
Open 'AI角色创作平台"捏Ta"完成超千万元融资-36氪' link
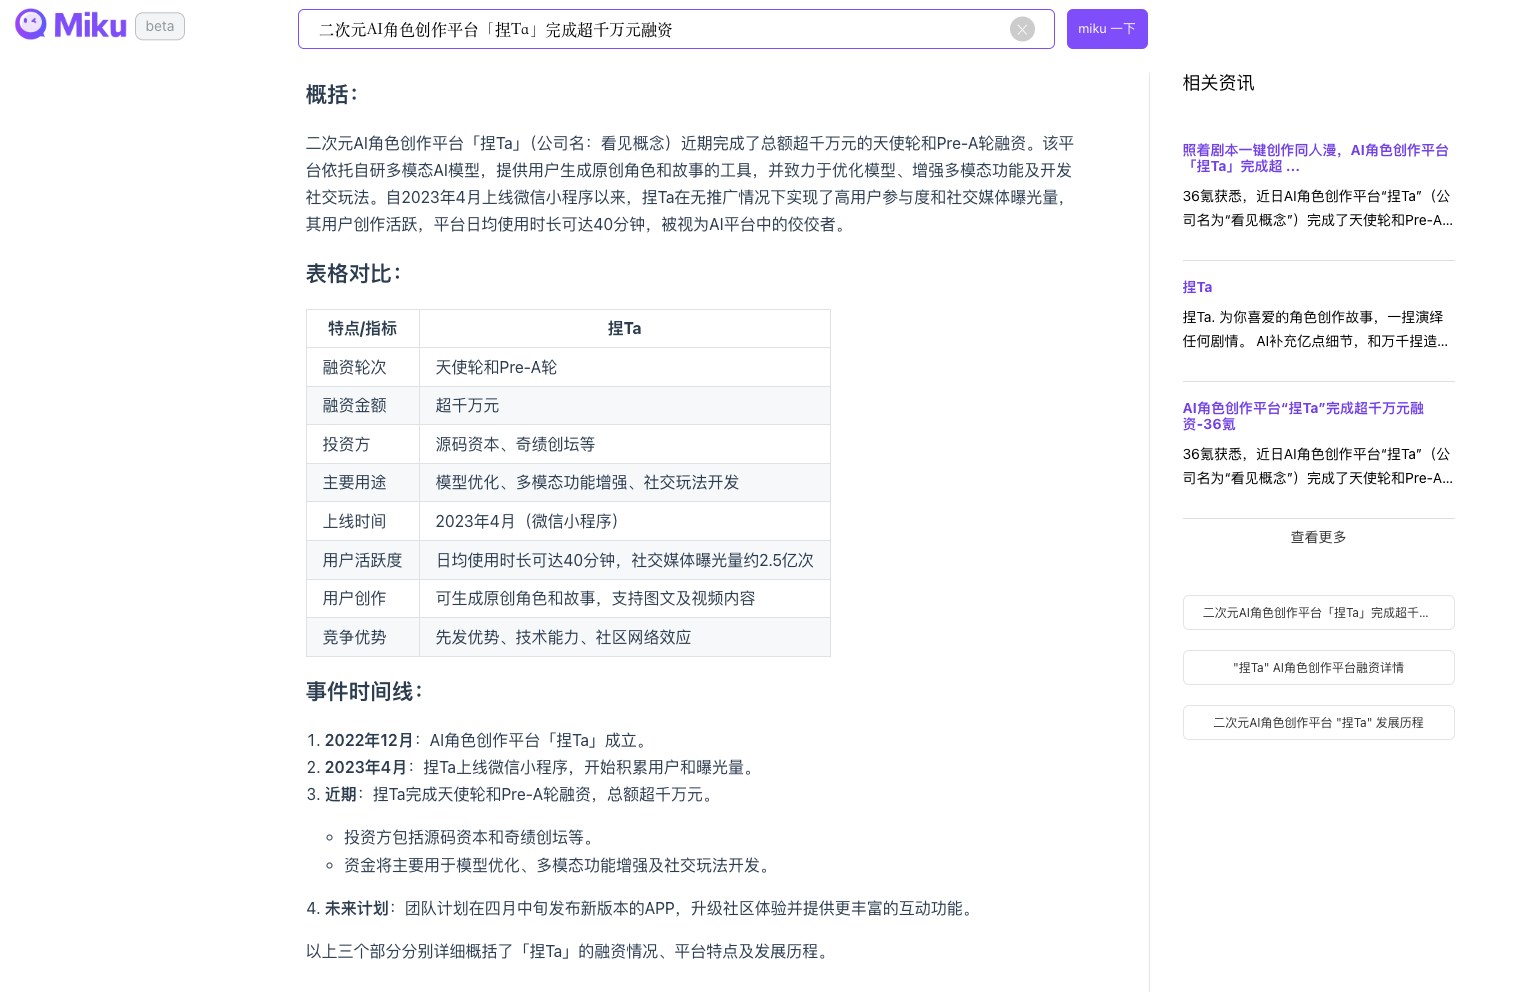1303,416
